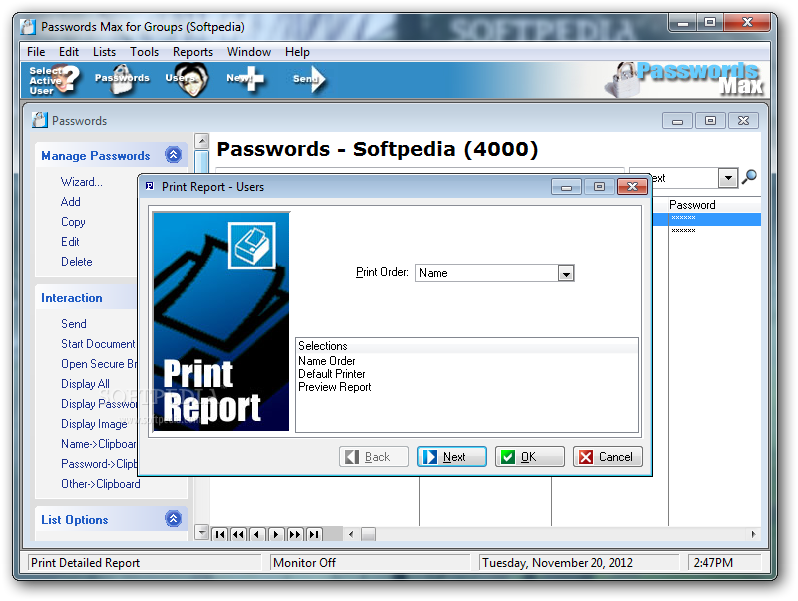Go to previous record arrow
This screenshot has height=601, width=798.
click(x=256, y=534)
